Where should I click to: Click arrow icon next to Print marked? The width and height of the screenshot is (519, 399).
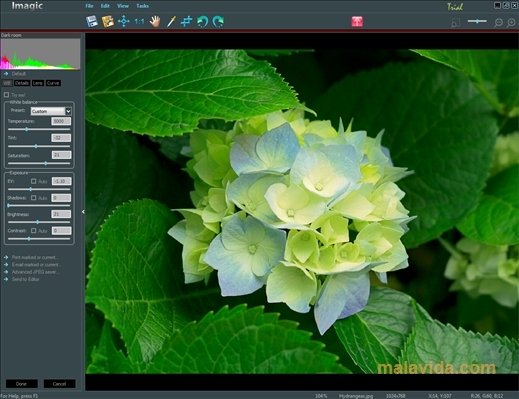point(6,257)
